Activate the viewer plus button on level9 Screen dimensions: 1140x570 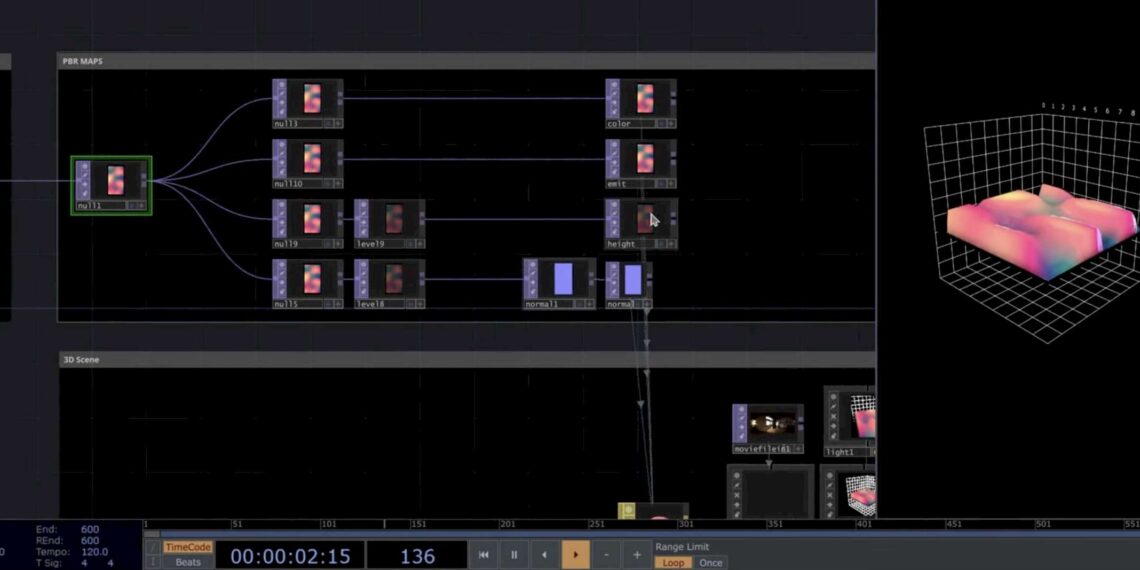tap(420, 244)
